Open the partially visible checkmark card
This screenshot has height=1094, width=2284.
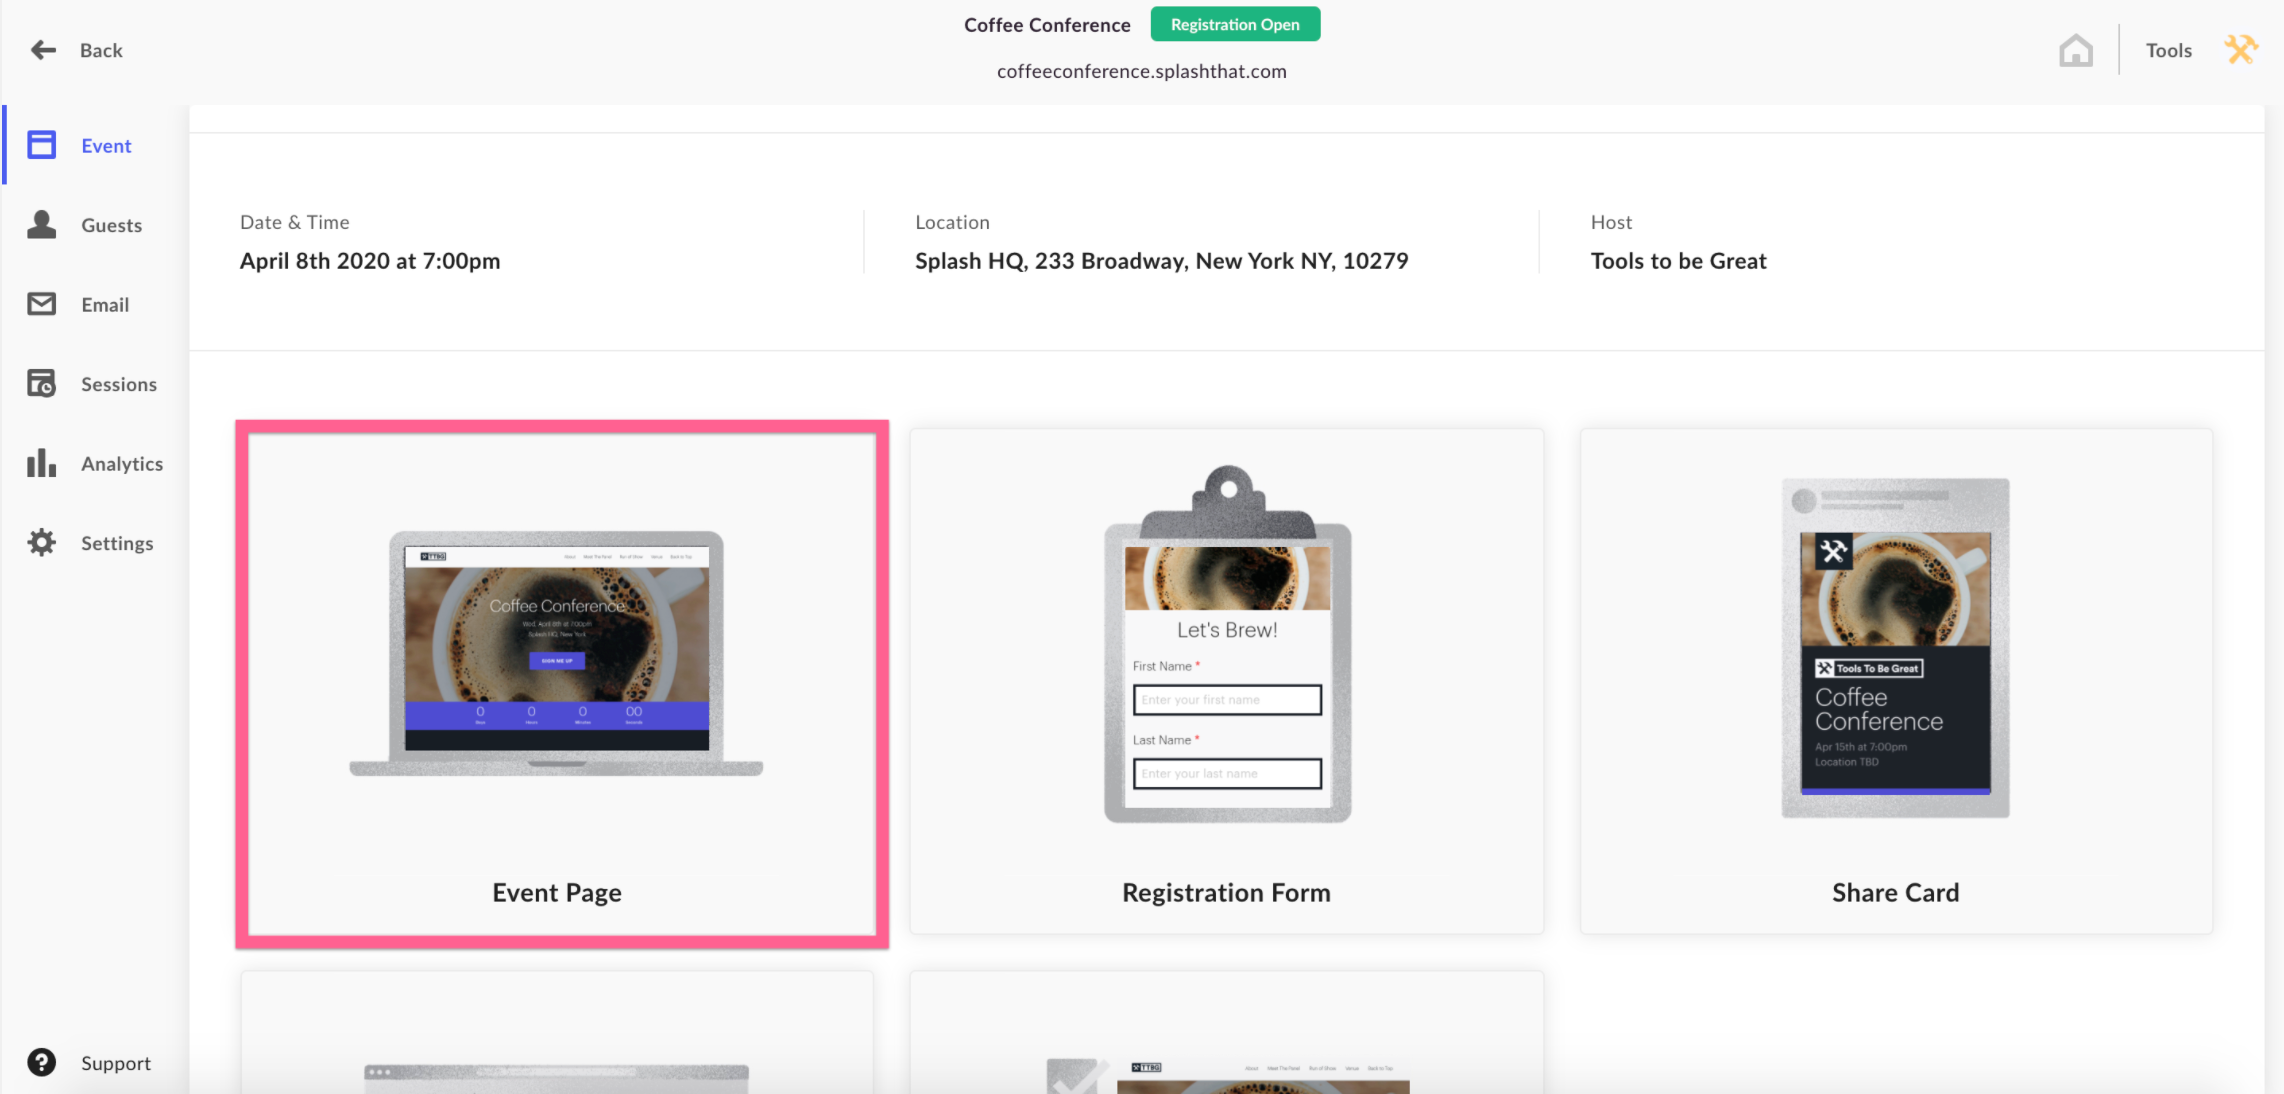point(1226,1032)
